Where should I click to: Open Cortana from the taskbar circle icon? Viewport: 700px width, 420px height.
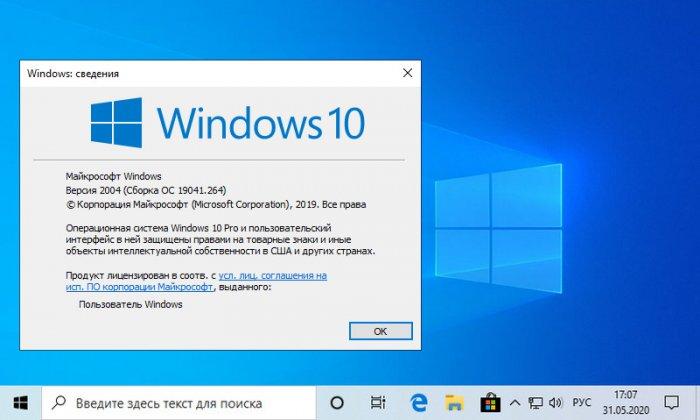pyautogui.click(x=337, y=403)
